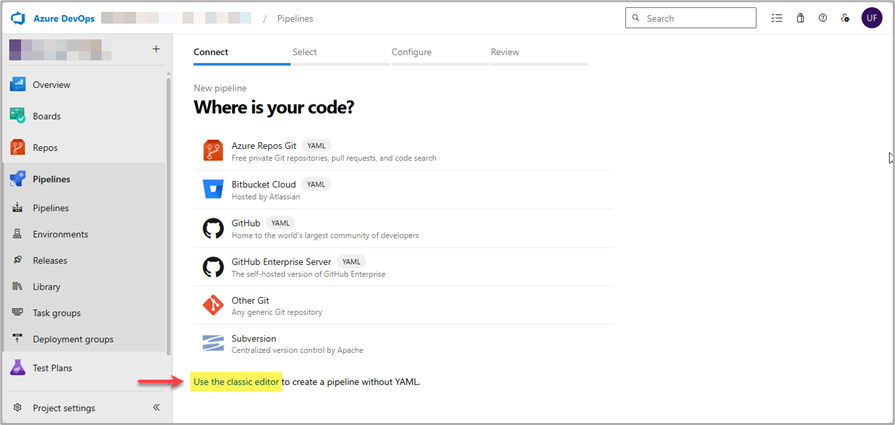Open the UF user avatar menu

click(871, 18)
